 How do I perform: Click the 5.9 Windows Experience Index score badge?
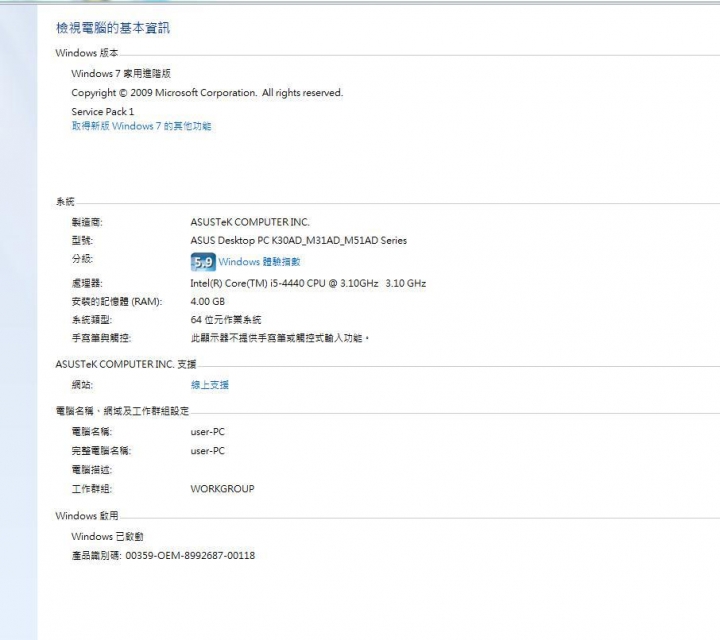coord(203,262)
